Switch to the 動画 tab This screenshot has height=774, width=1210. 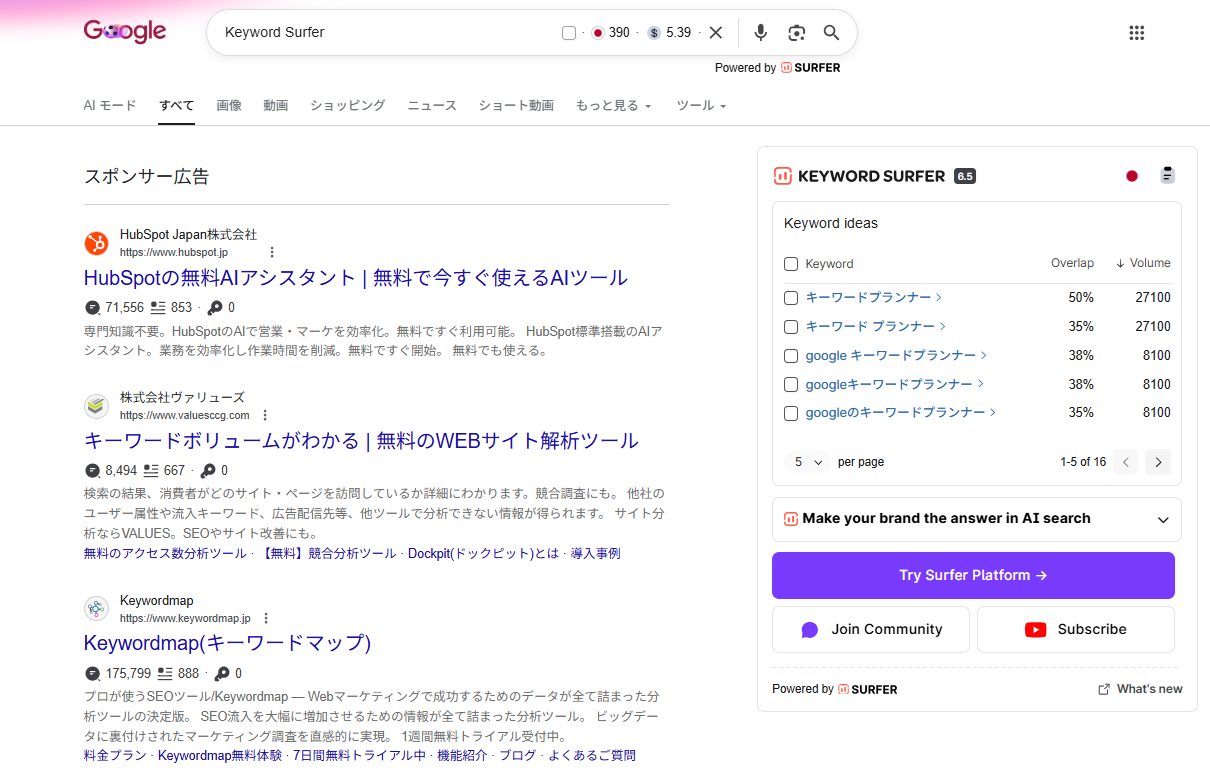tap(276, 105)
